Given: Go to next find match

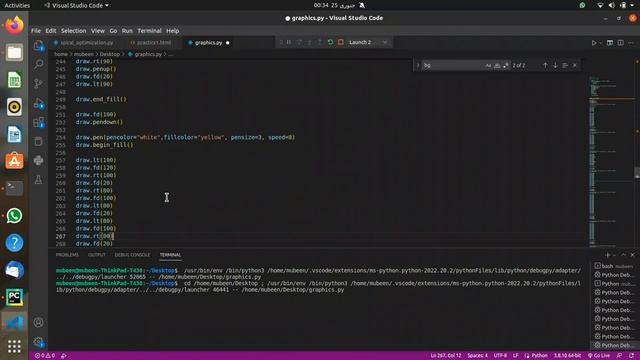Looking at the screenshot, I should coord(555,65).
